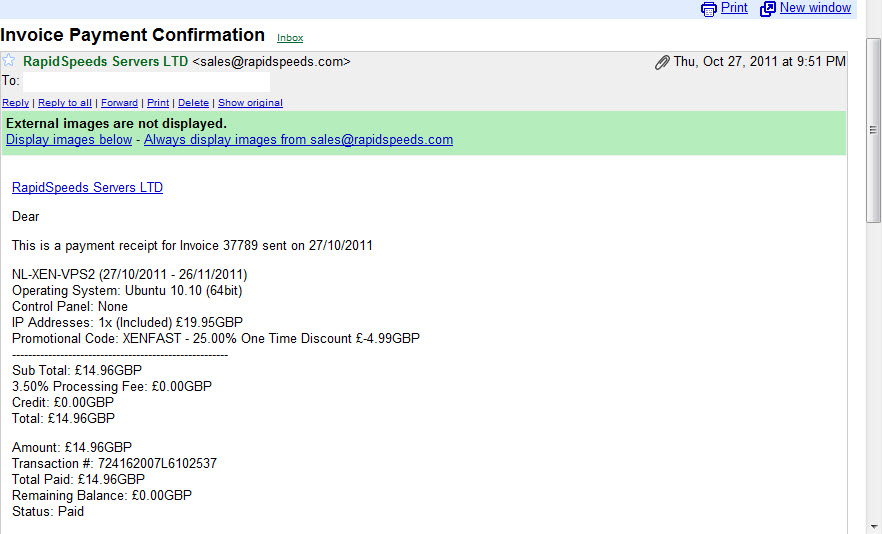Open the top Print link
The height and width of the screenshot is (534, 882).
(x=734, y=8)
